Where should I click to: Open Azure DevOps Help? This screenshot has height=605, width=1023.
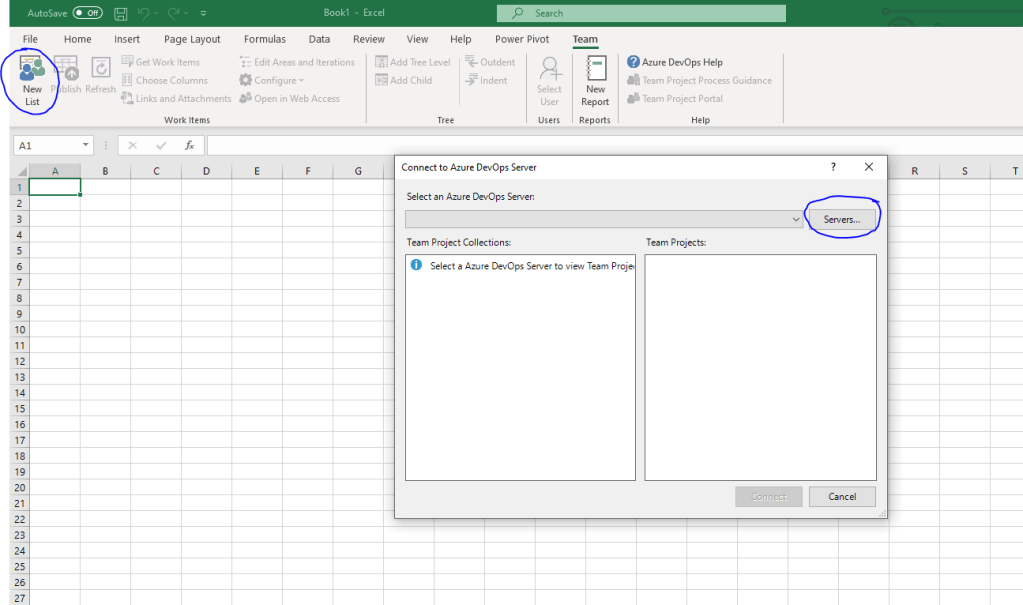pyautogui.click(x=674, y=61)
